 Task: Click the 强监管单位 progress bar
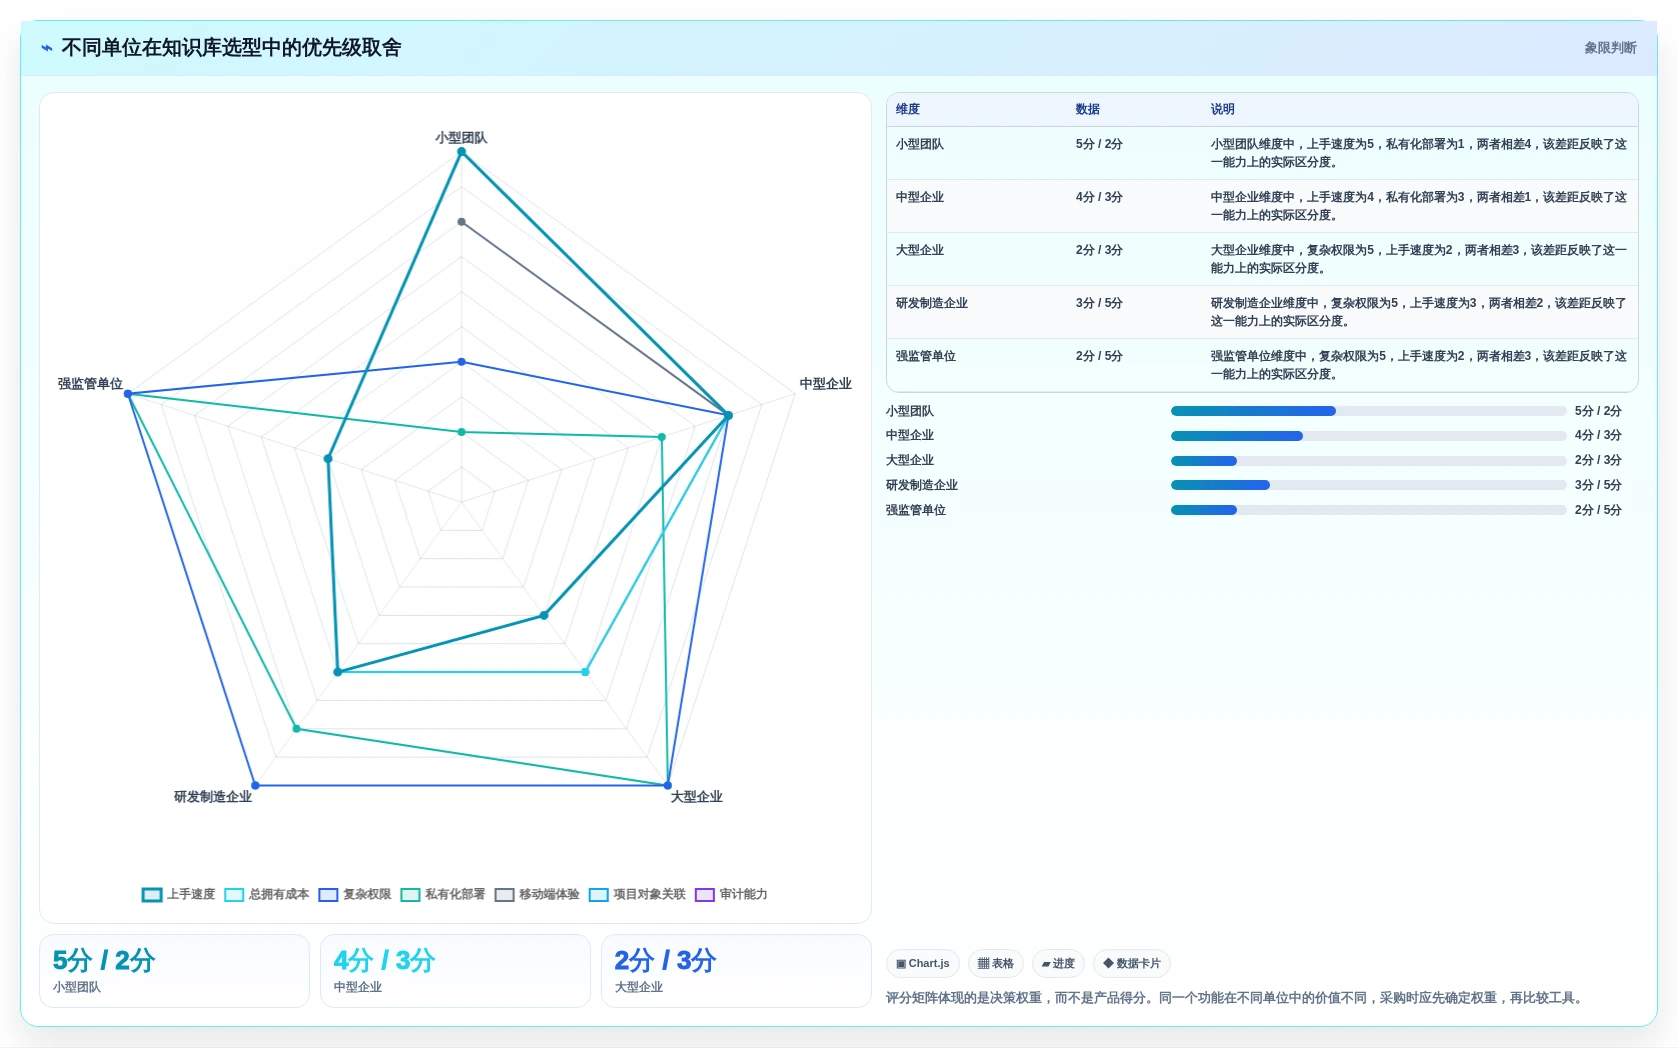tap(1368, 510)
